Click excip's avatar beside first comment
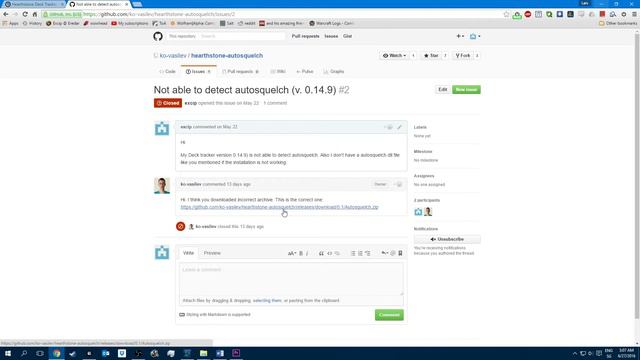The height and width of the screenshot is (360, 640). coord(162,129)
